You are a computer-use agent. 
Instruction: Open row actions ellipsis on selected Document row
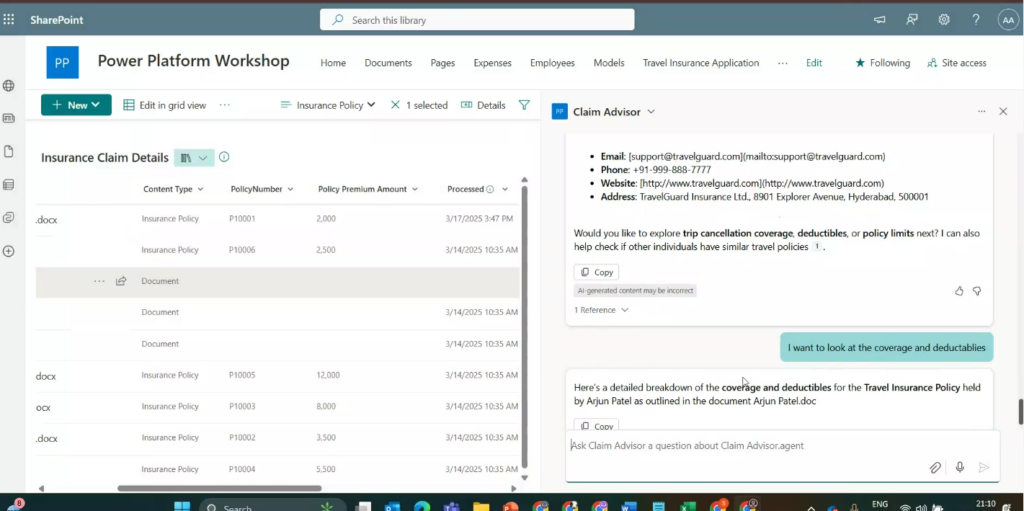[99, 281]
